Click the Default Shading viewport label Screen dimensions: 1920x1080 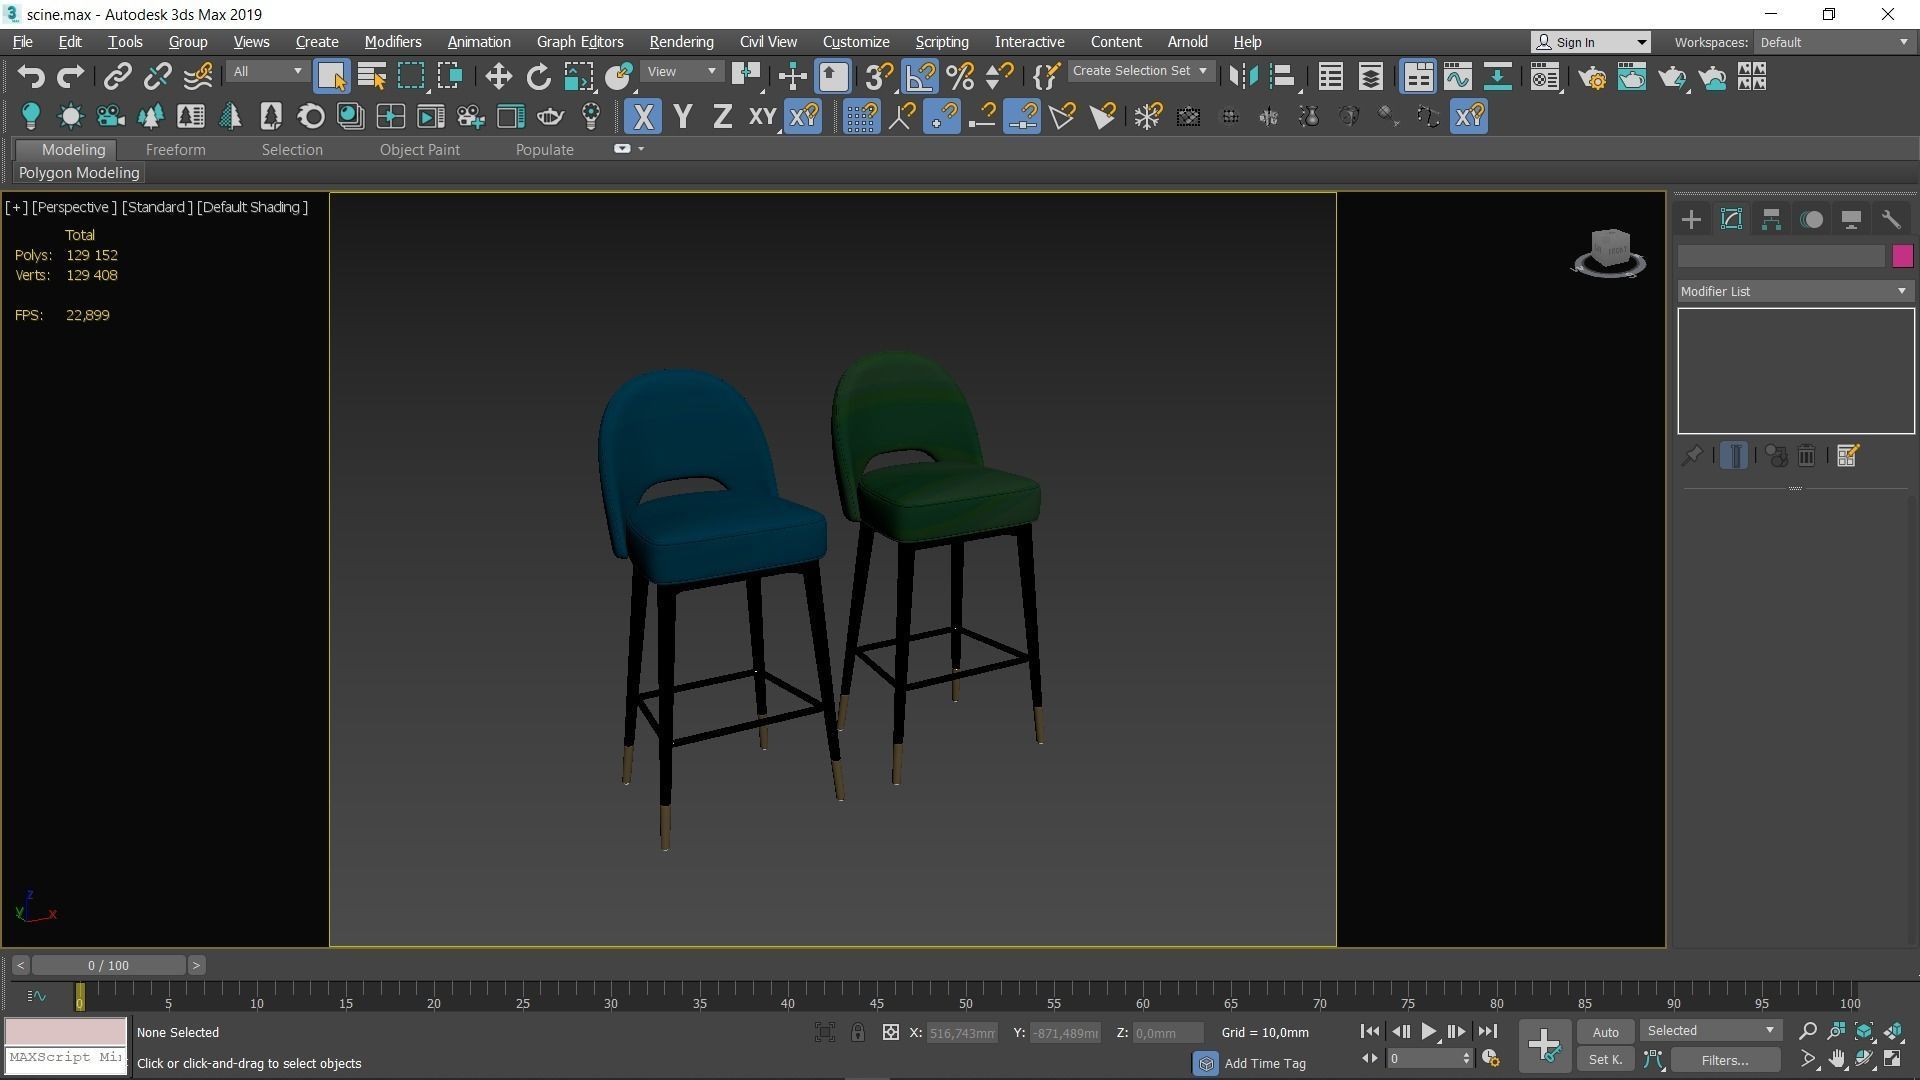(x=252, y=207)
